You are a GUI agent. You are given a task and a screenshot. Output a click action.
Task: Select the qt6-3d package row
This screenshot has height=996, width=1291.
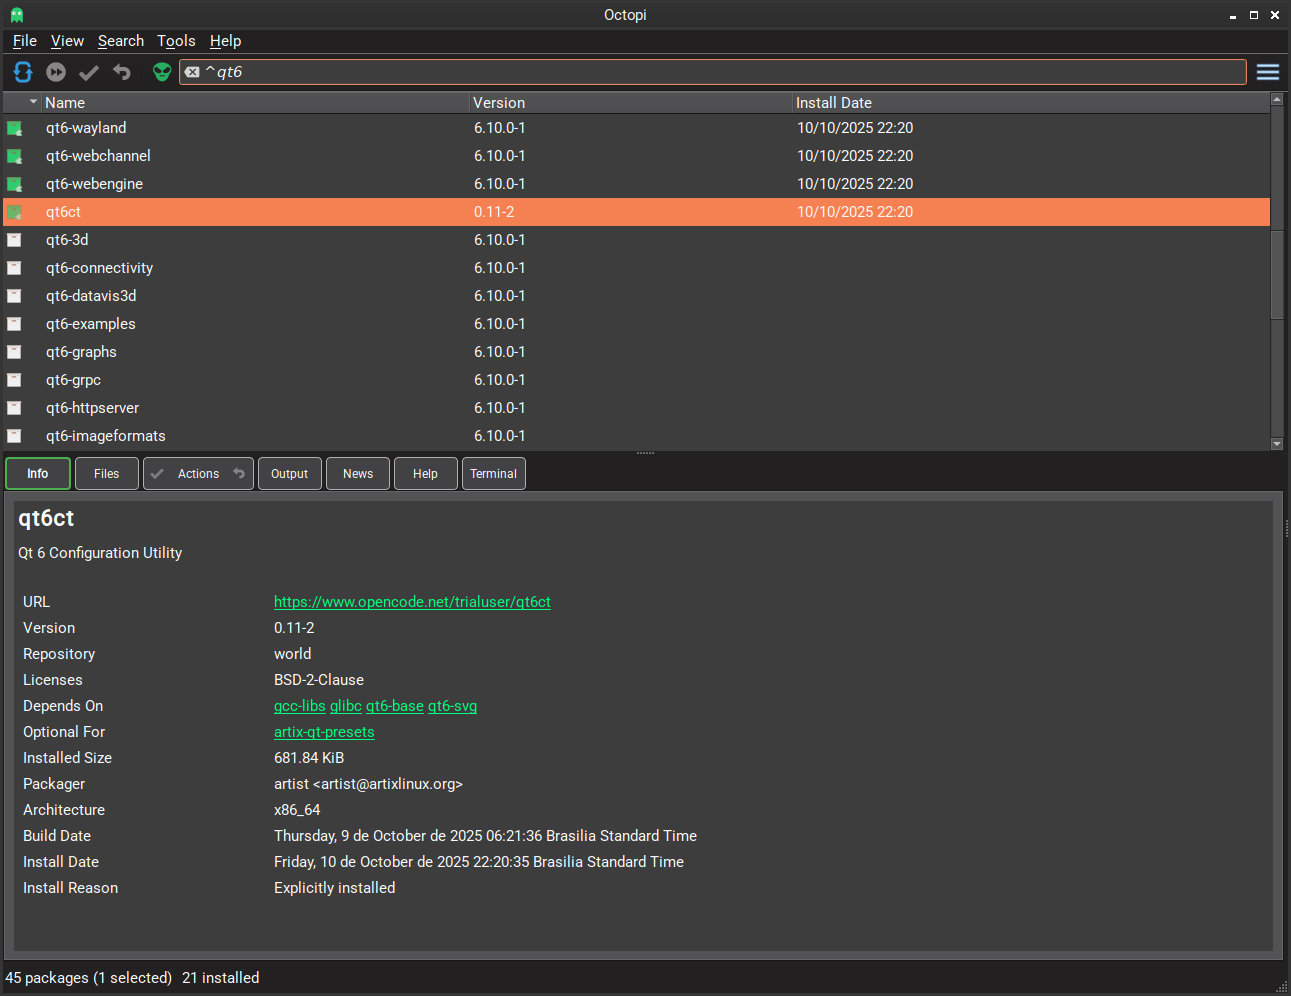(637, 240)
